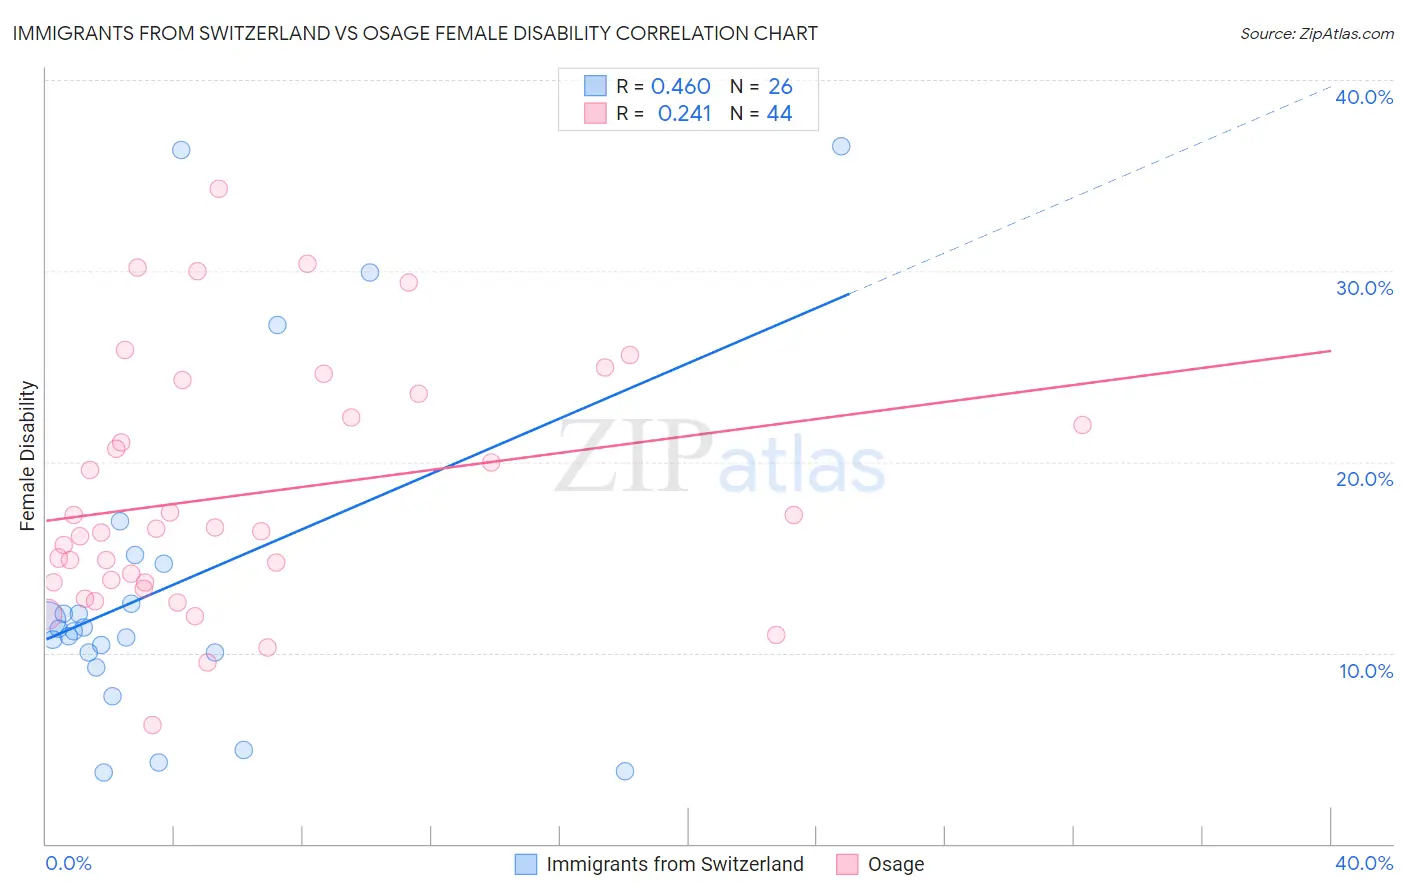
Task: Click the pink Osage legend swatch
Action: 847,864
